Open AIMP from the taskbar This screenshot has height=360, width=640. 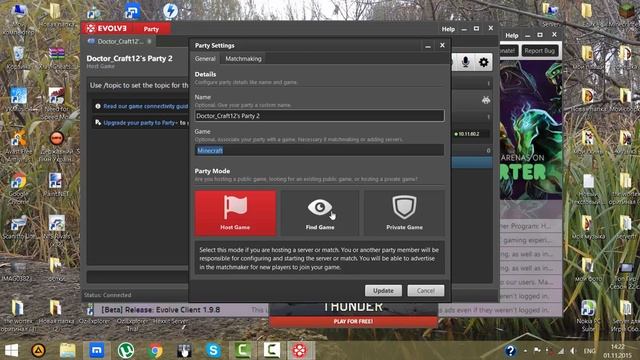click(x=38, y=351)
